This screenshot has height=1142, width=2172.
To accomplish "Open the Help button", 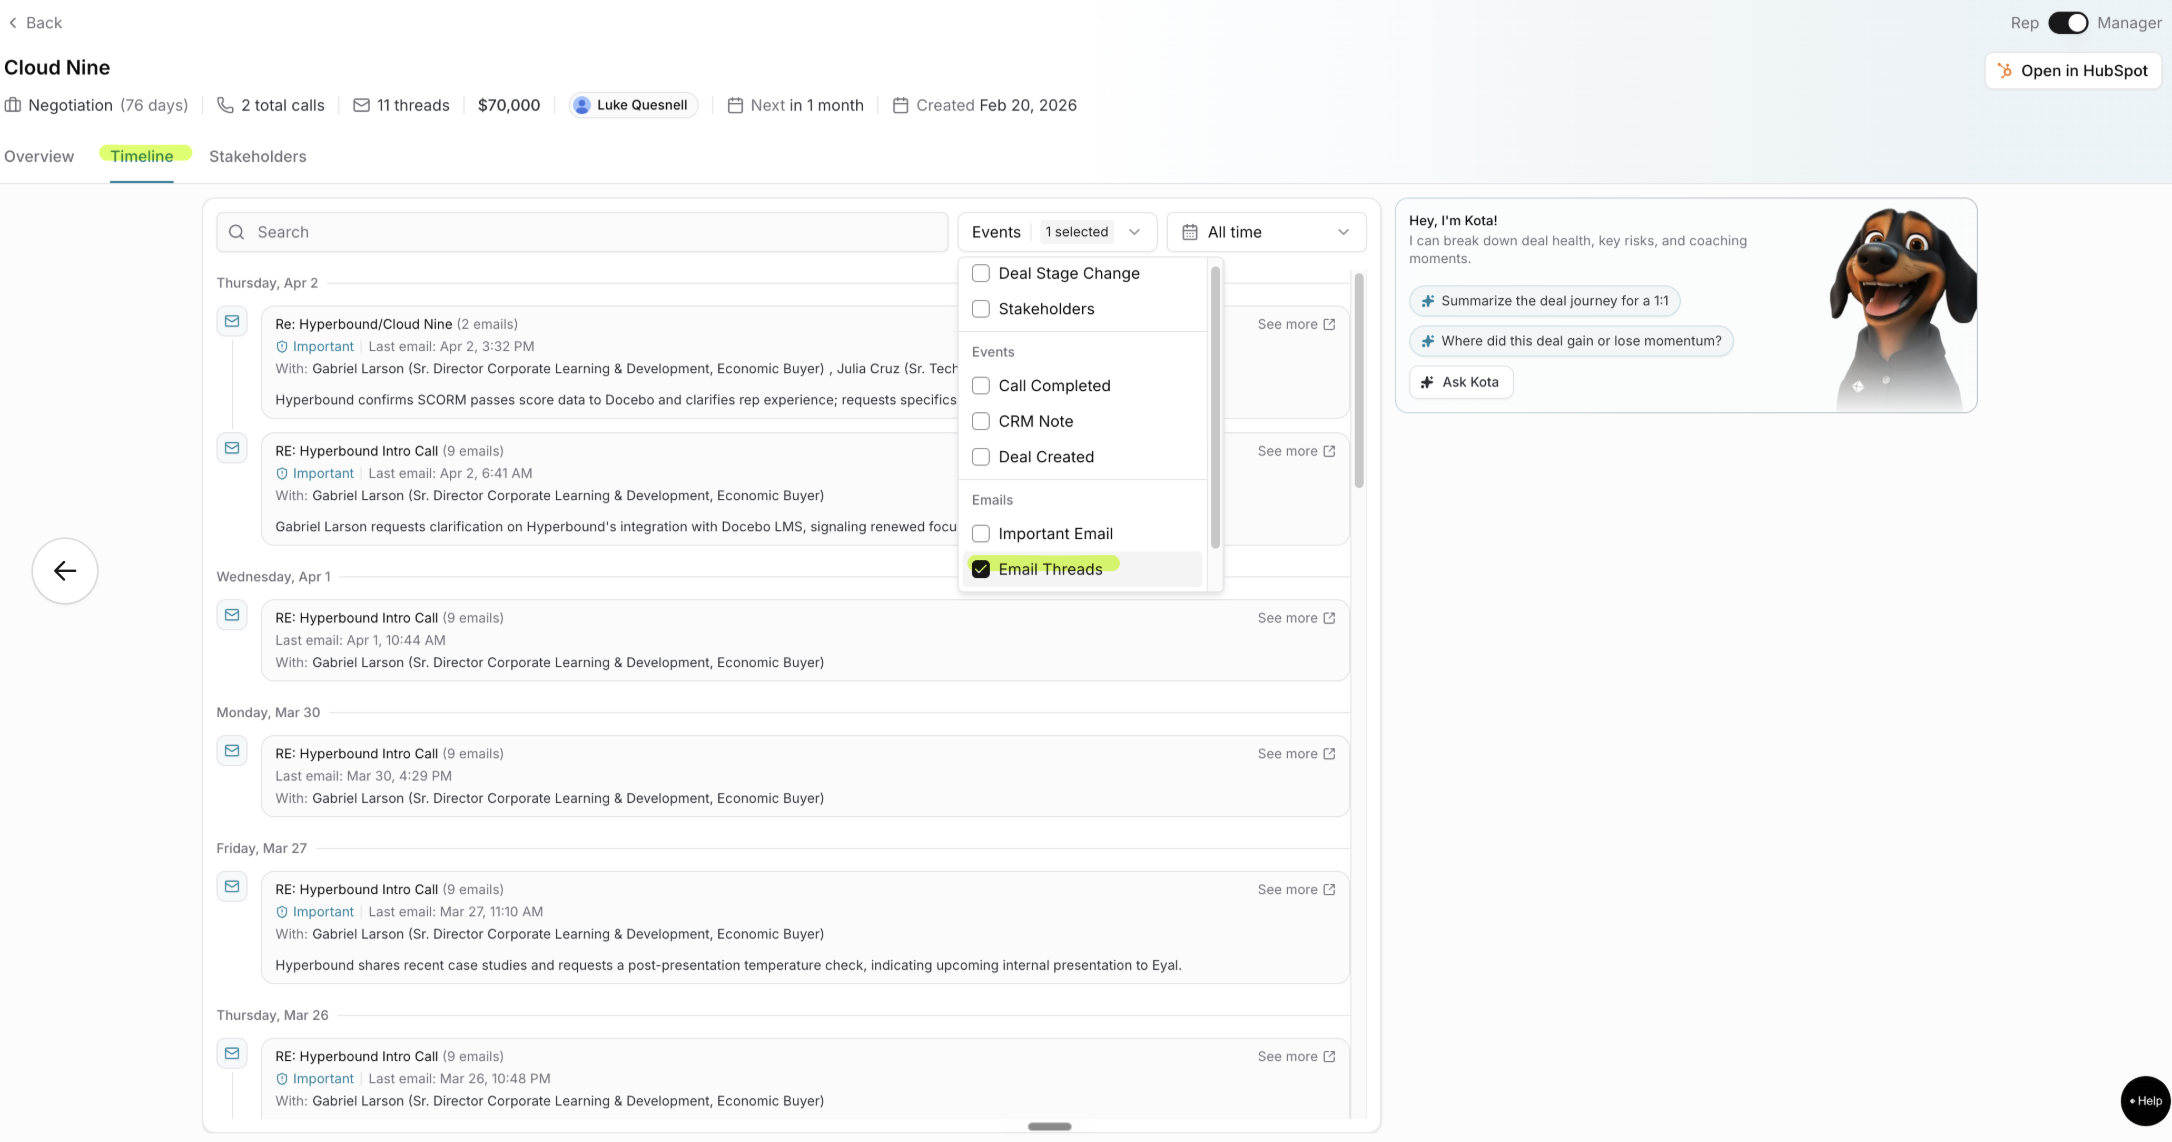I will coord(2145,1101).
